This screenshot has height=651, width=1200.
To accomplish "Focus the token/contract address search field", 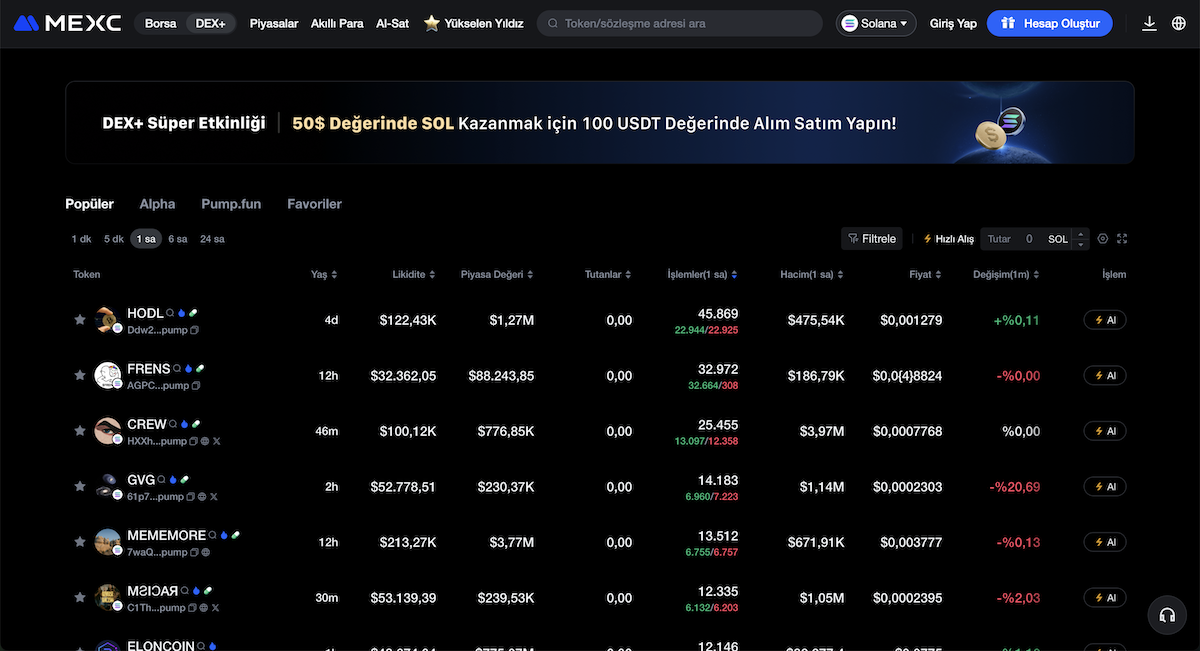I will [x=681, y=23].
